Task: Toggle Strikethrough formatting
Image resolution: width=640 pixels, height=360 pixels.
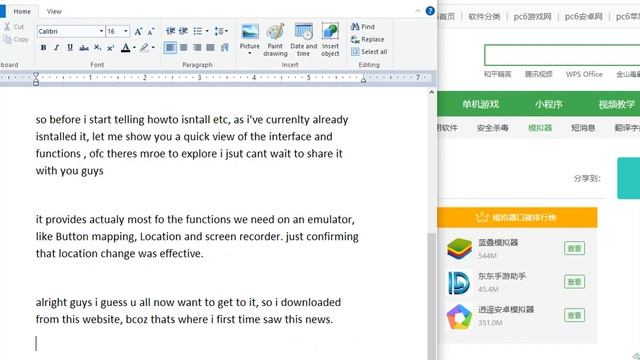Action: (x=84, y=48)
